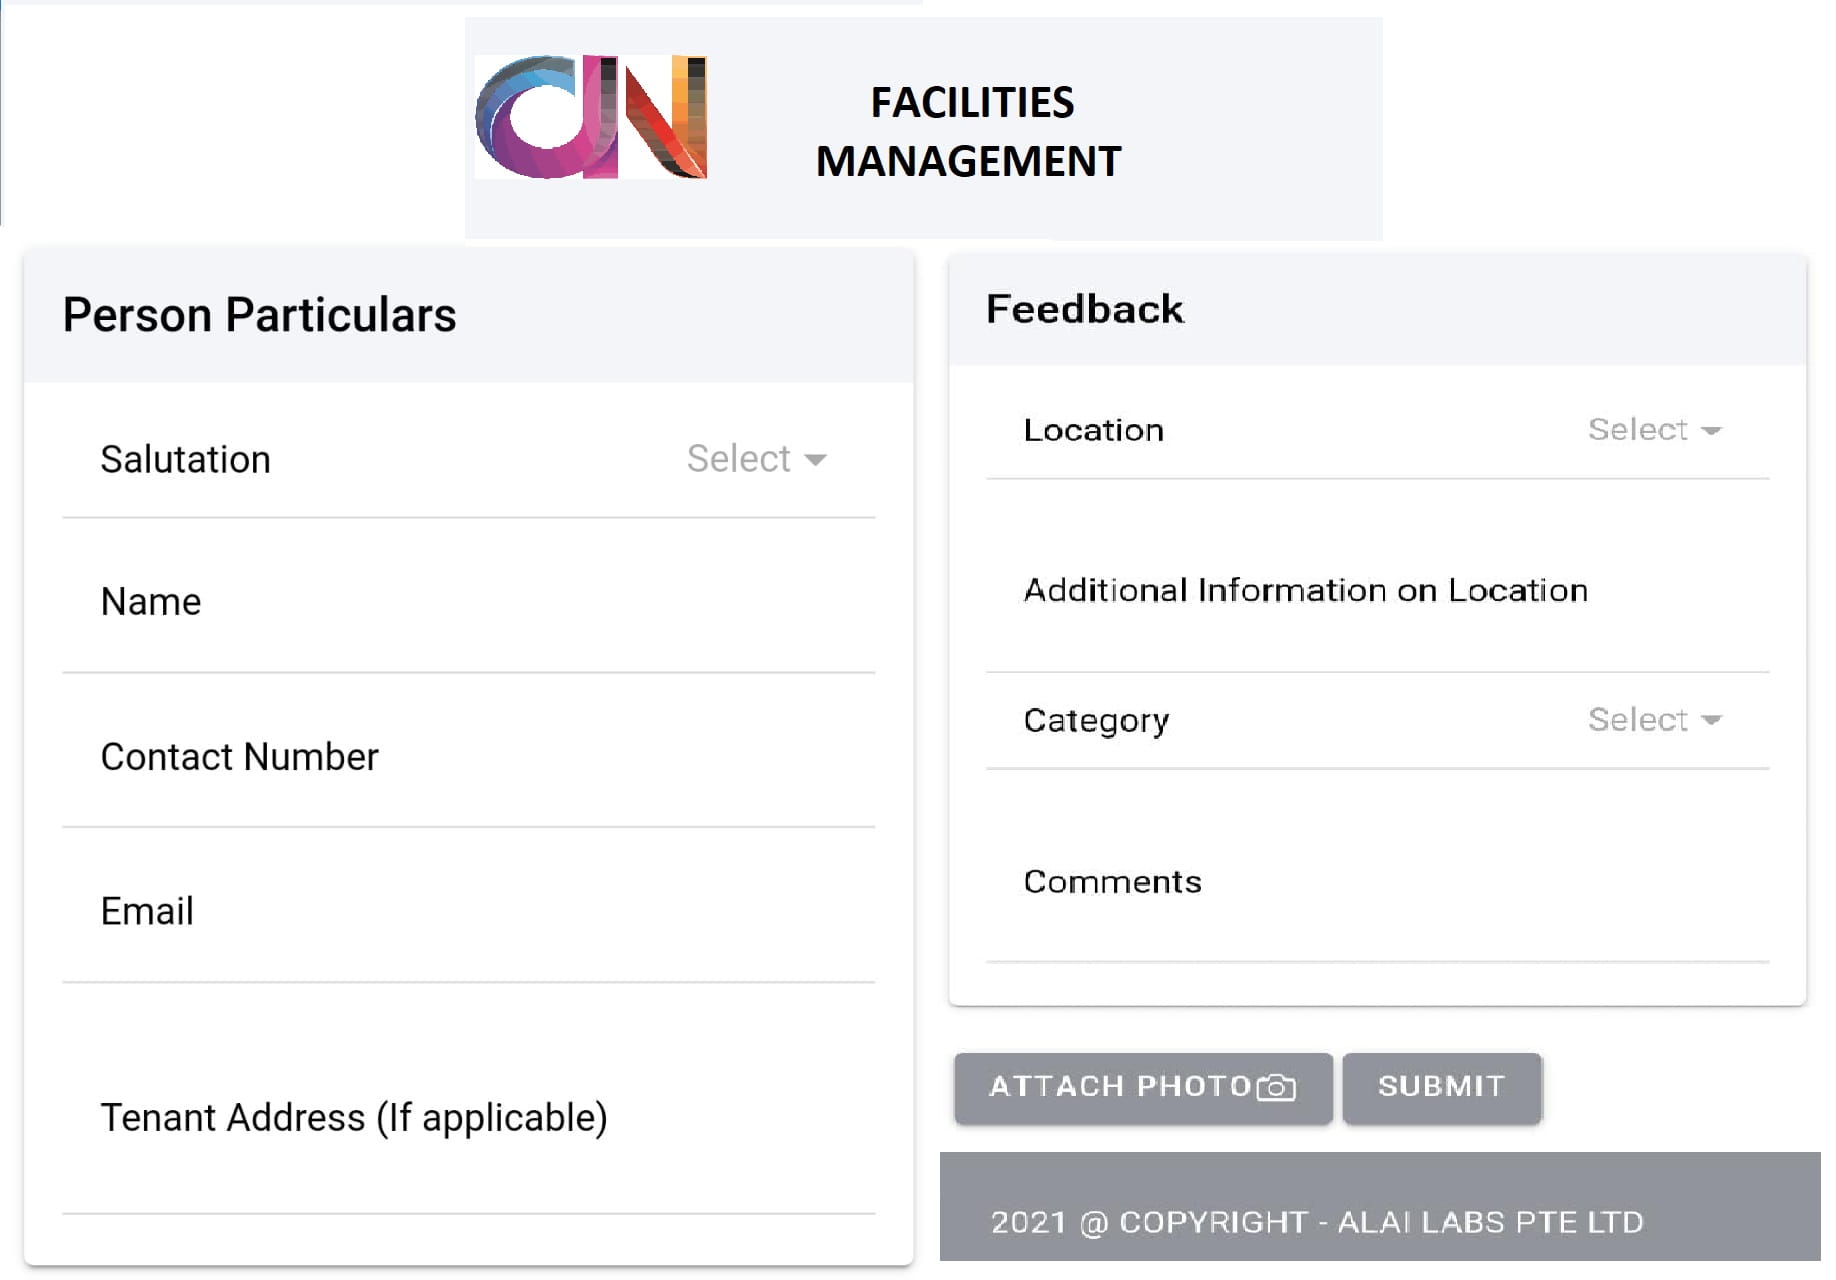
Task: Open the Category Select dropdown
Action: (1638, 720)
